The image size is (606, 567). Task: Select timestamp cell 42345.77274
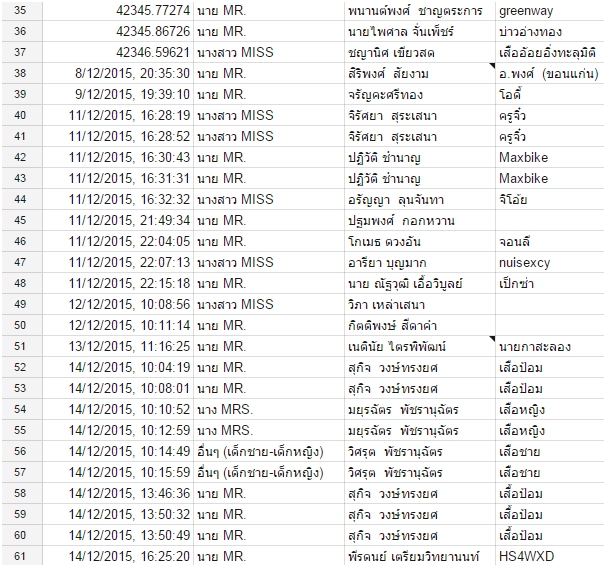pos(118,10)
